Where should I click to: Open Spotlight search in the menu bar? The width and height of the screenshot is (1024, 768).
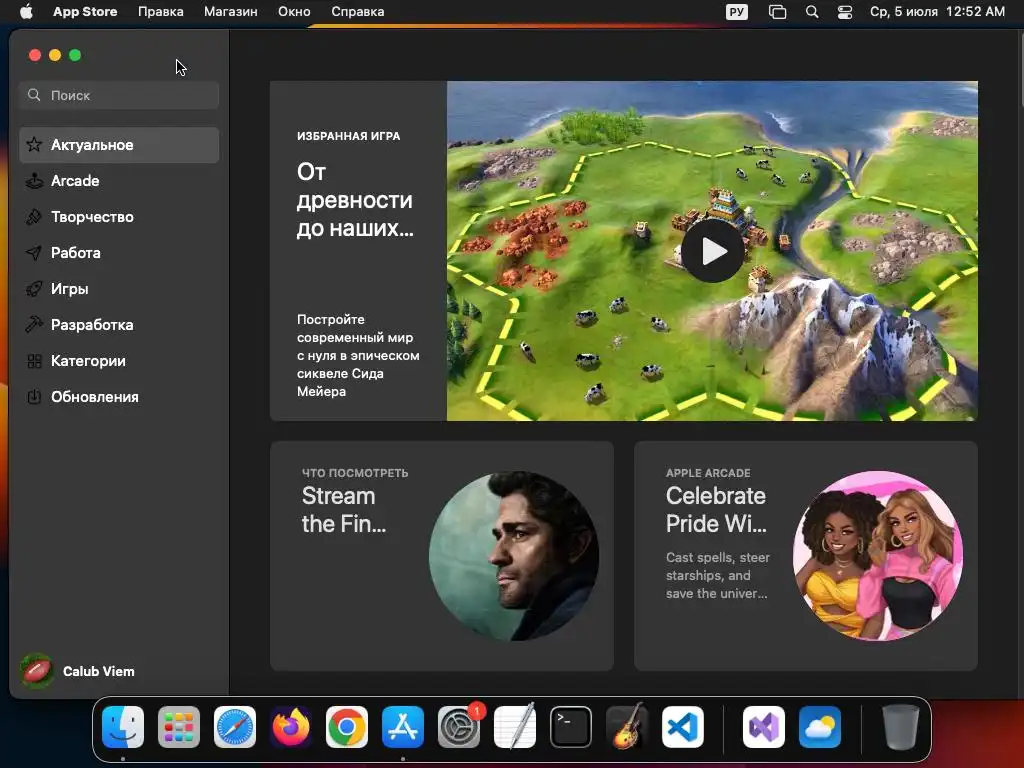point(812,12)
